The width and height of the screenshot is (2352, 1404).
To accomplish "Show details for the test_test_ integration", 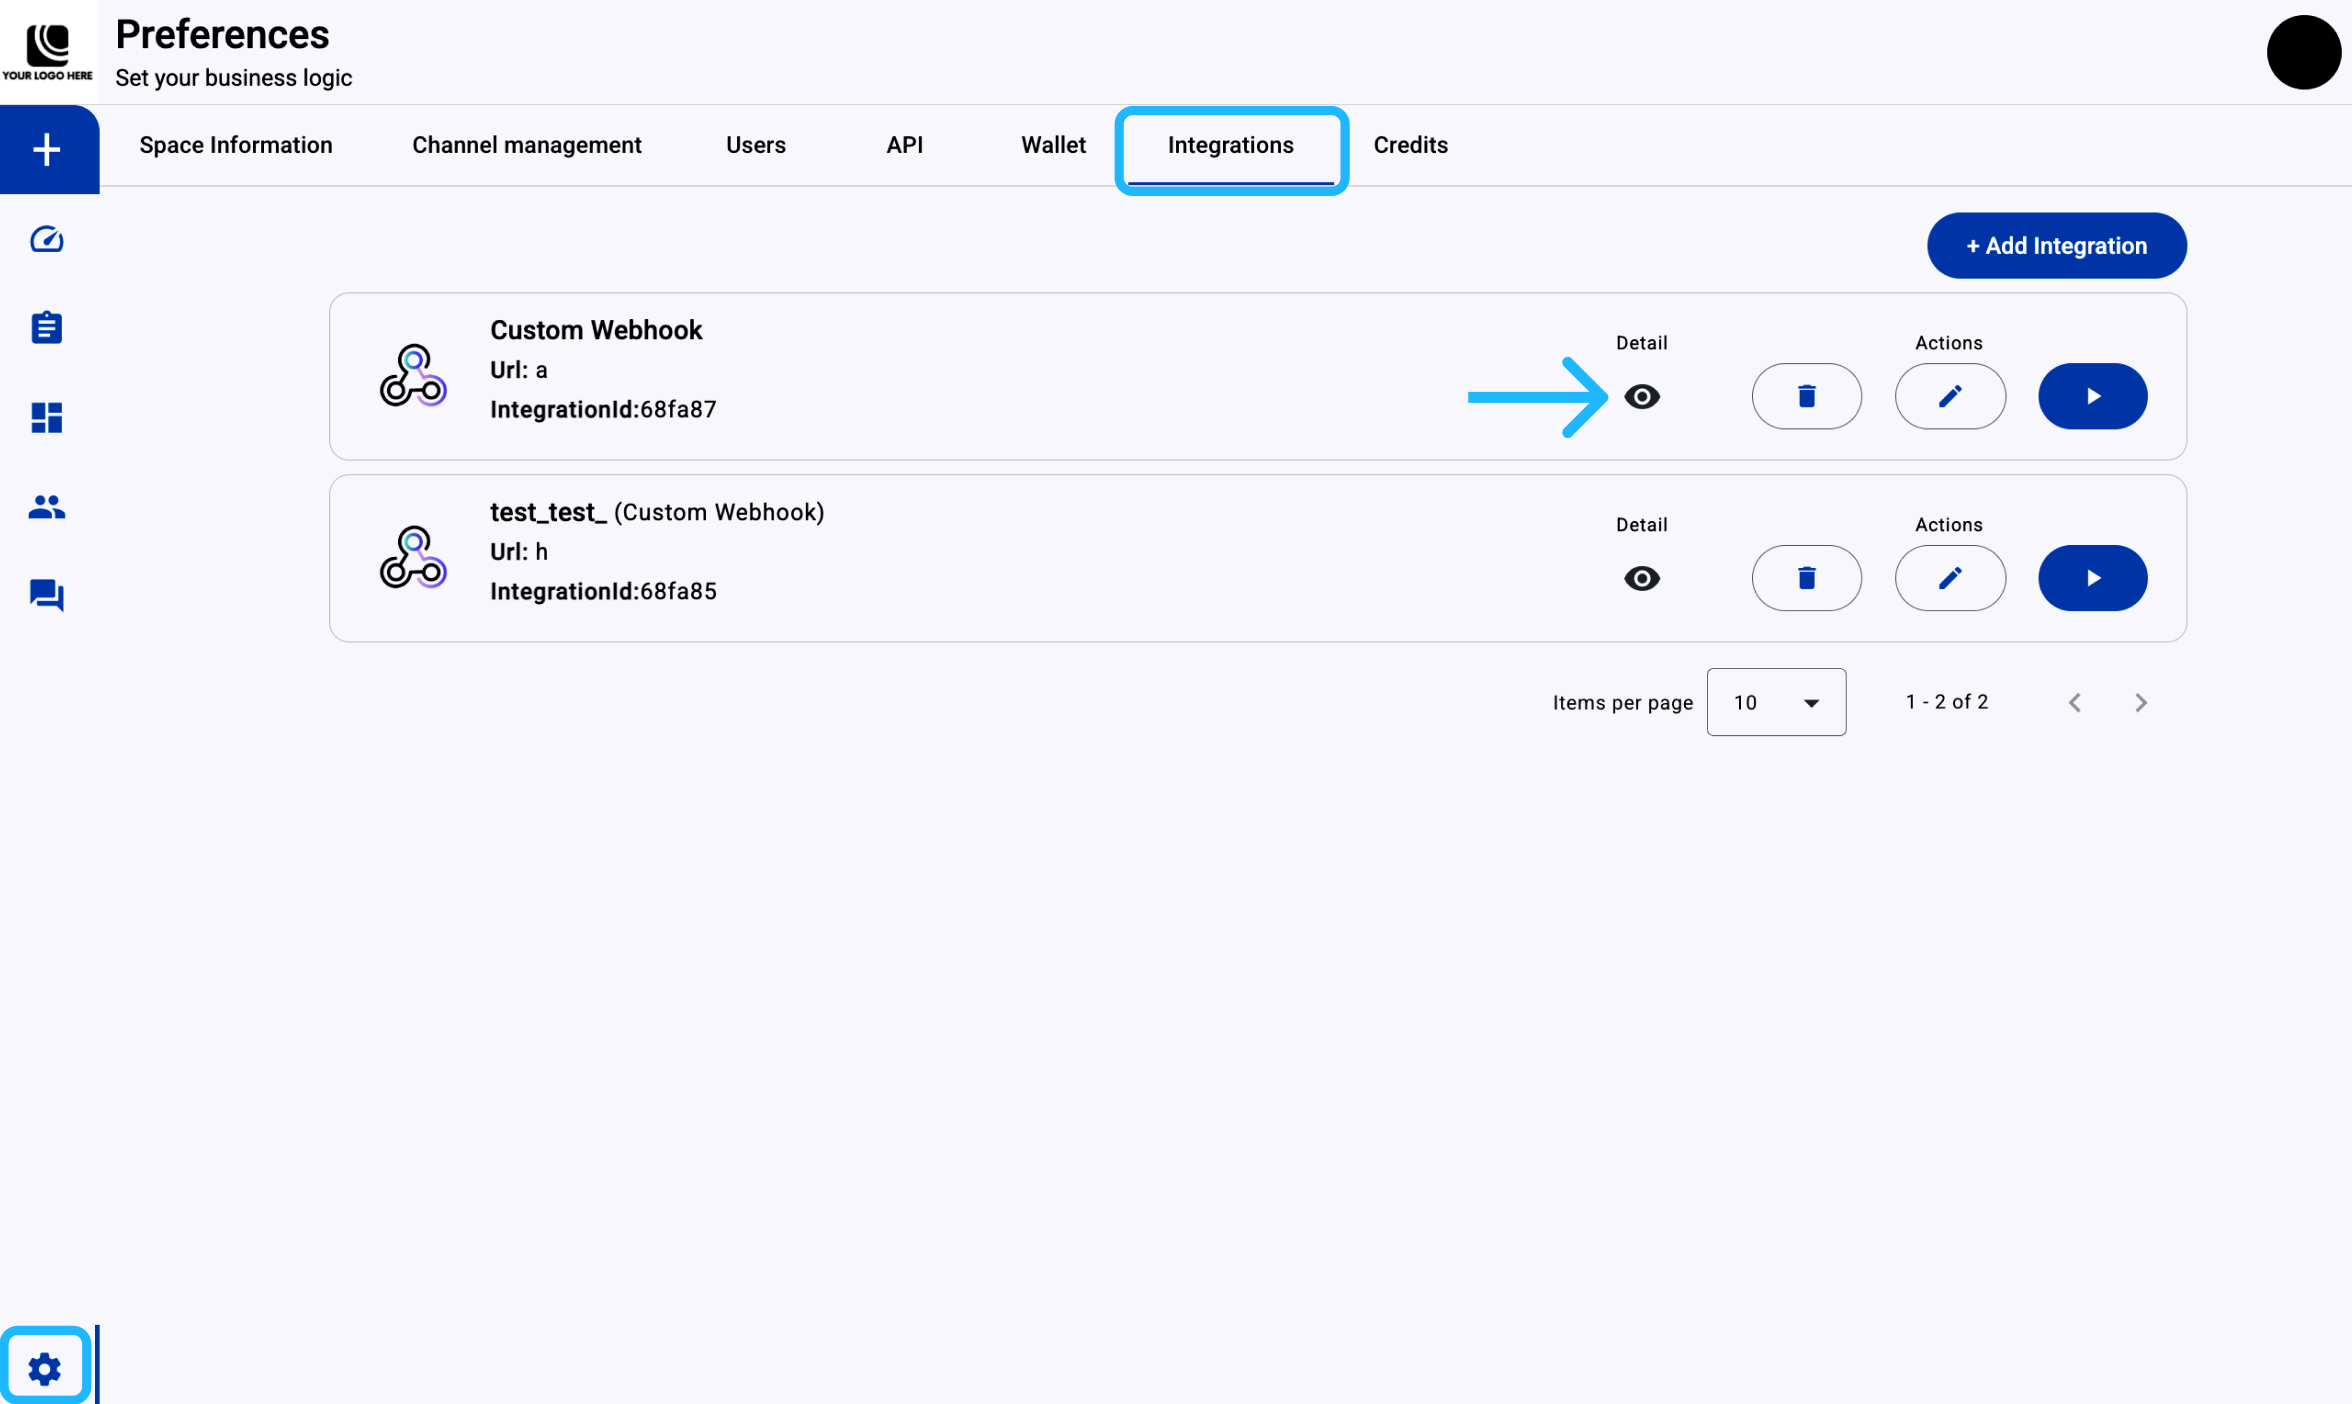I will (1641, 579).
